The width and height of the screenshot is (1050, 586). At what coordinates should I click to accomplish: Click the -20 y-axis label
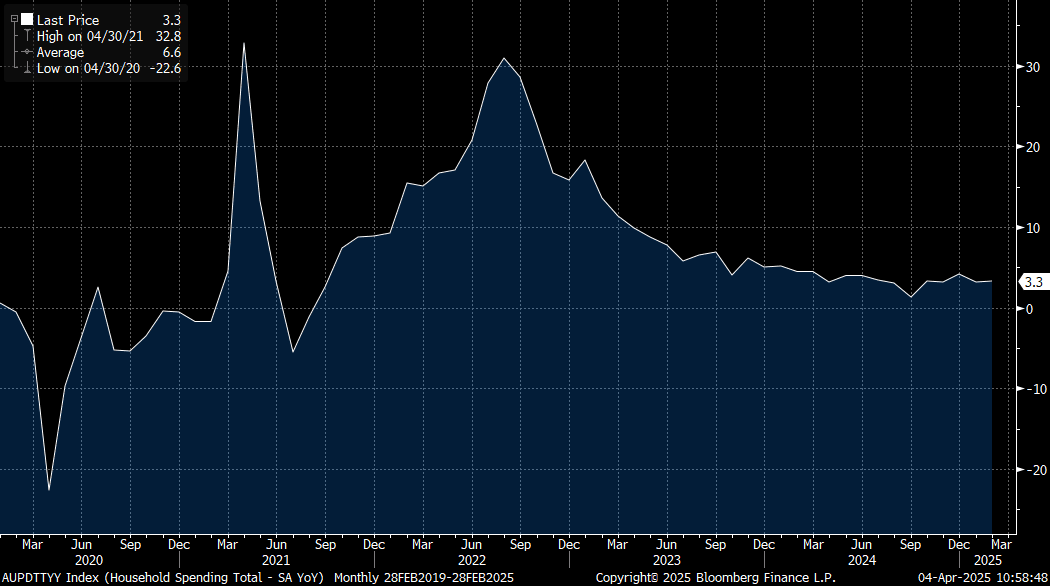click(x=1035, y=470)
